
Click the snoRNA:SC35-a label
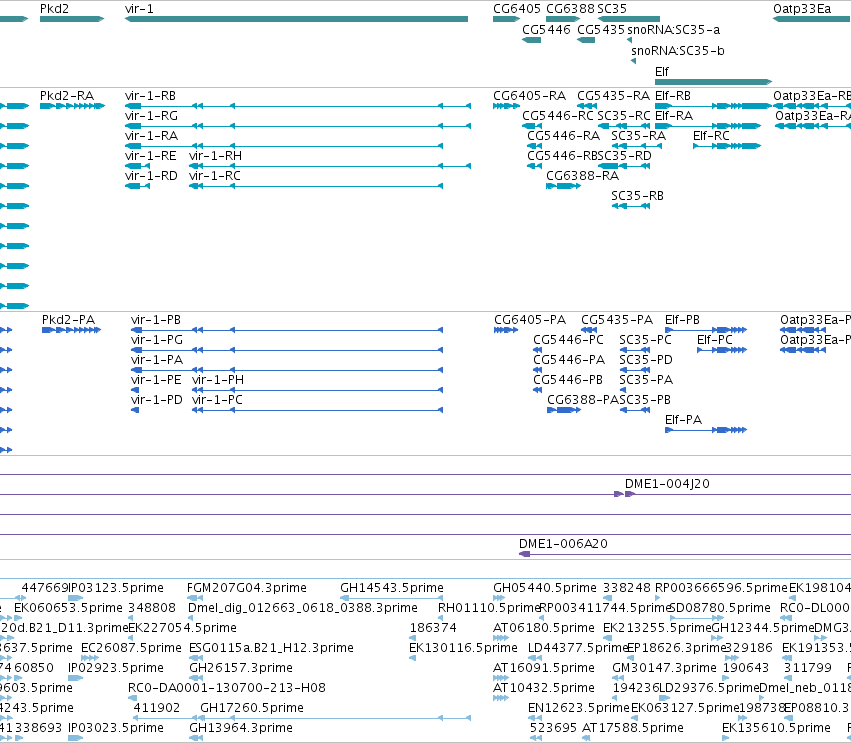click(x=674, y=29)
